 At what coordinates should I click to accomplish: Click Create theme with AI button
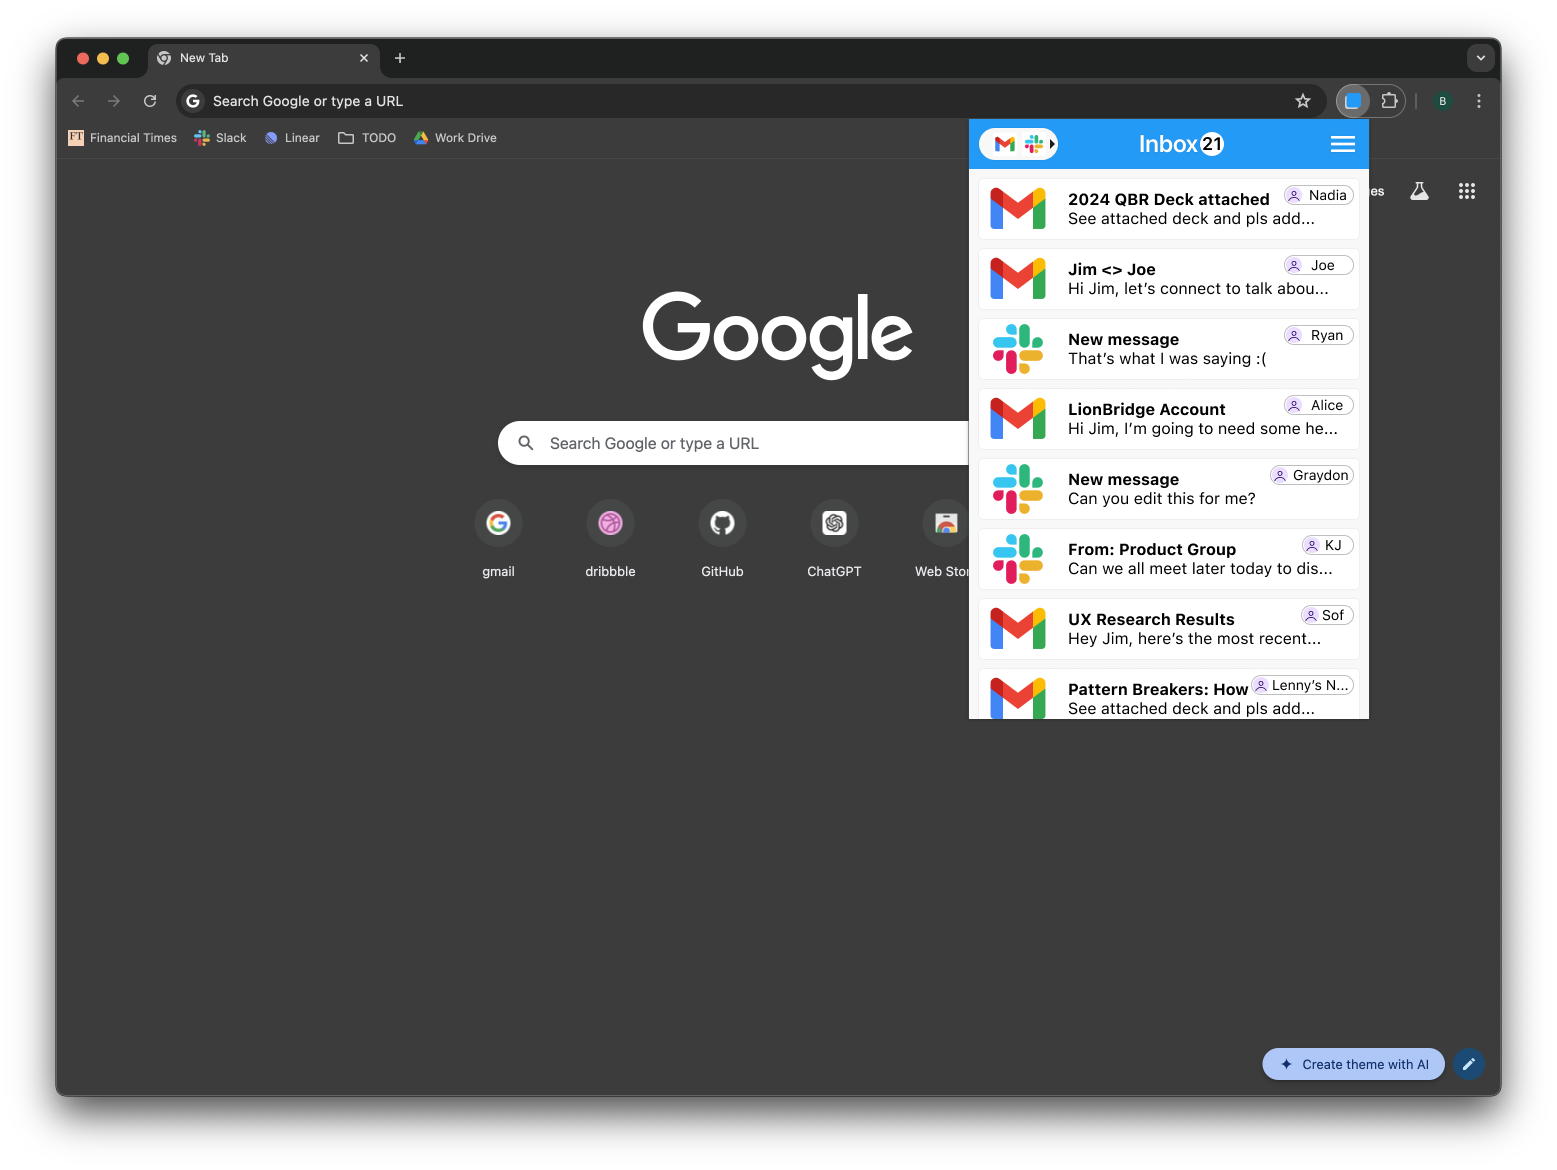pos(1354,1064)
